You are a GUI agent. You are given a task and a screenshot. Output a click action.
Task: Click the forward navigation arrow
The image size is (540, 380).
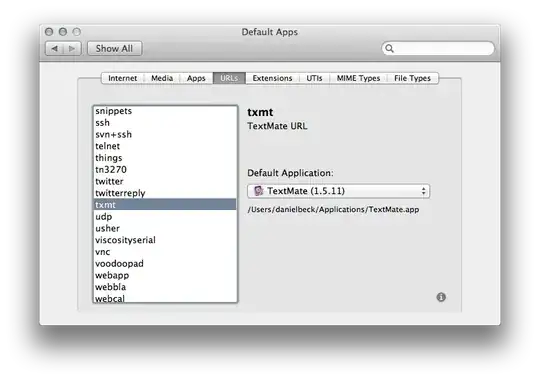72,49
